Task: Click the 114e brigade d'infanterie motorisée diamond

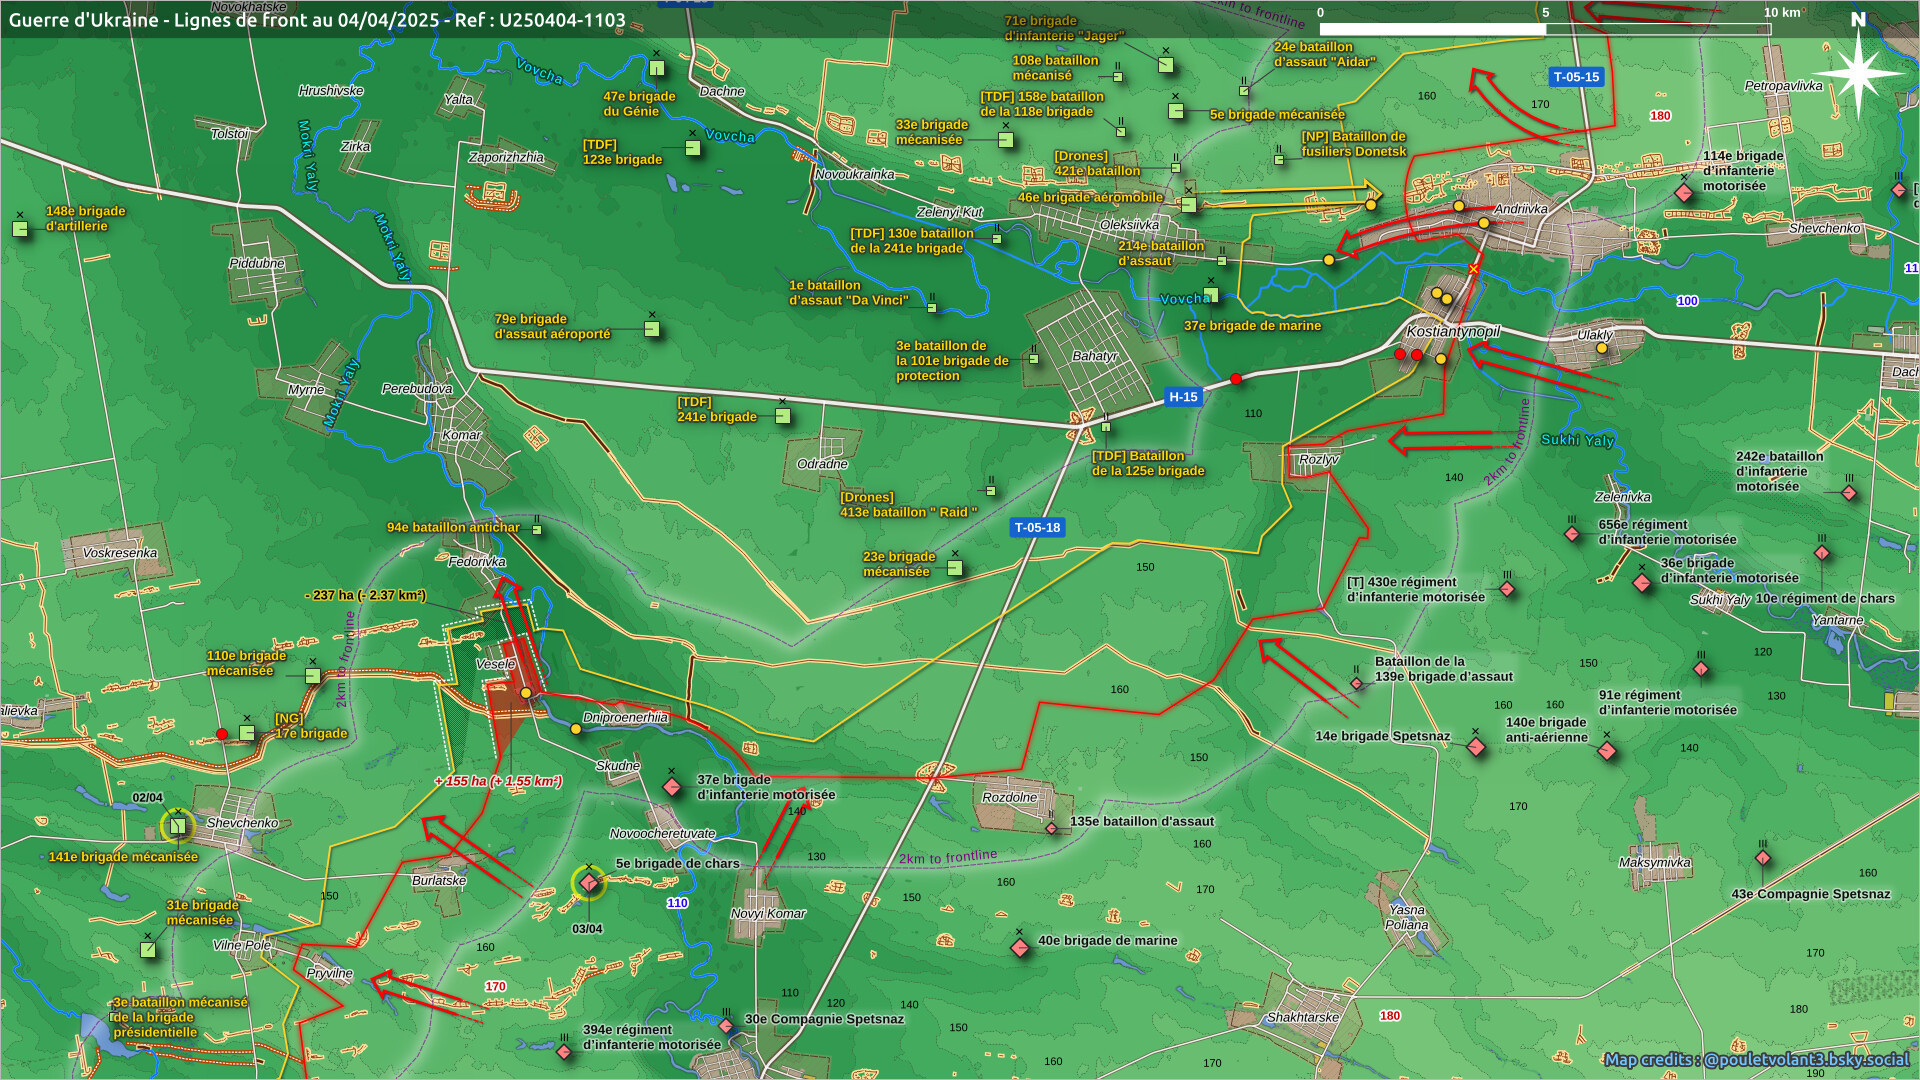Action: tap(1684, 193)
